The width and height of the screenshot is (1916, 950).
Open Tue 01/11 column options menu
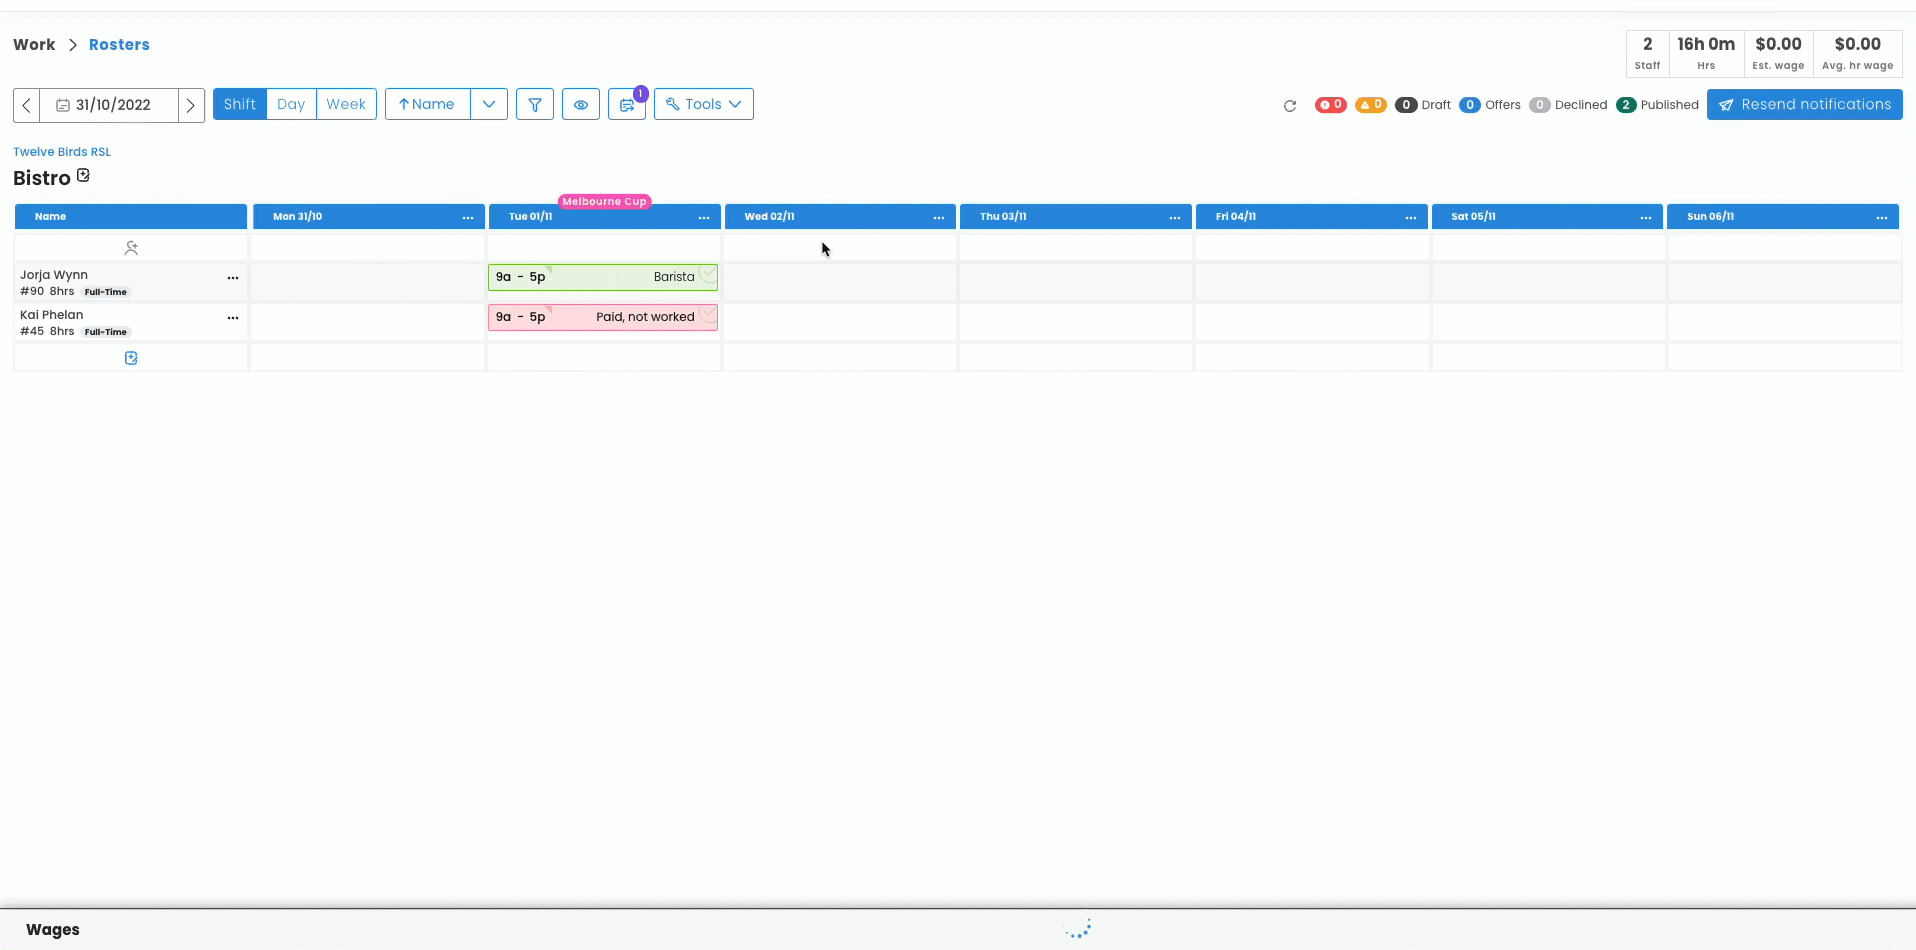[704, 217]
